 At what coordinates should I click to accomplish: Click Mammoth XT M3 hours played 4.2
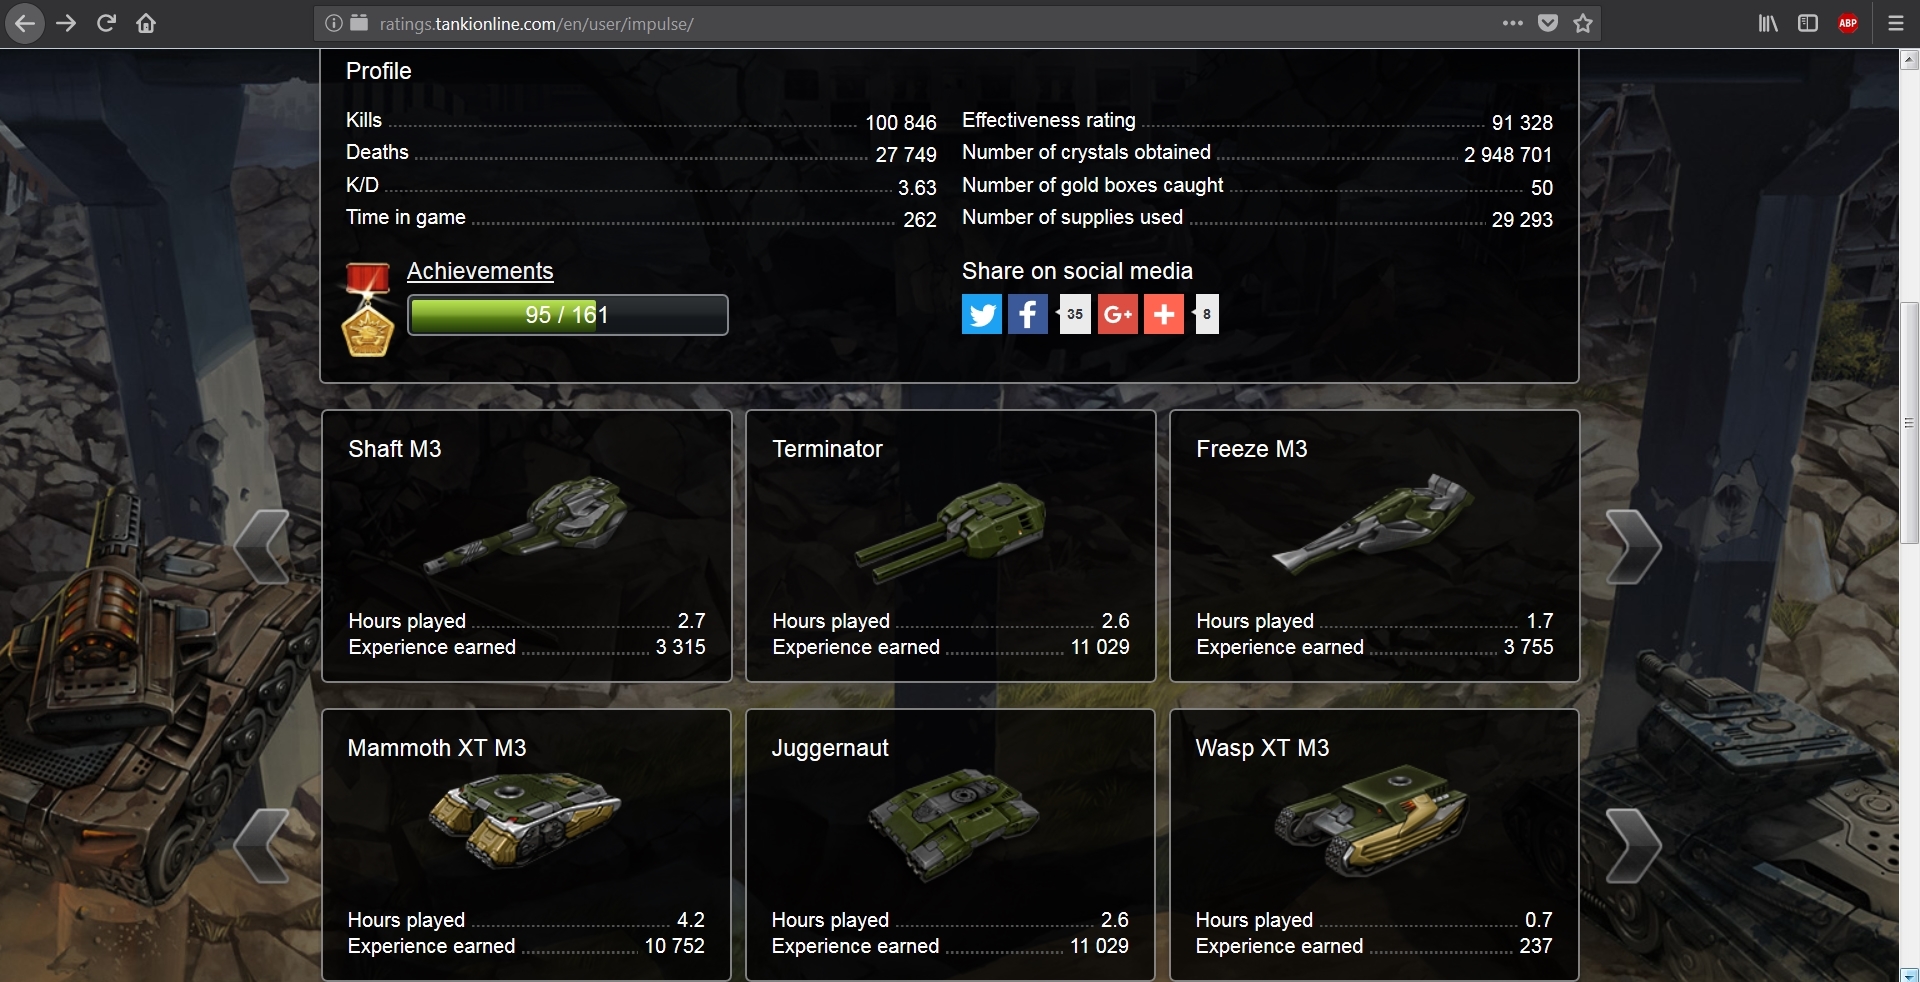690,920
